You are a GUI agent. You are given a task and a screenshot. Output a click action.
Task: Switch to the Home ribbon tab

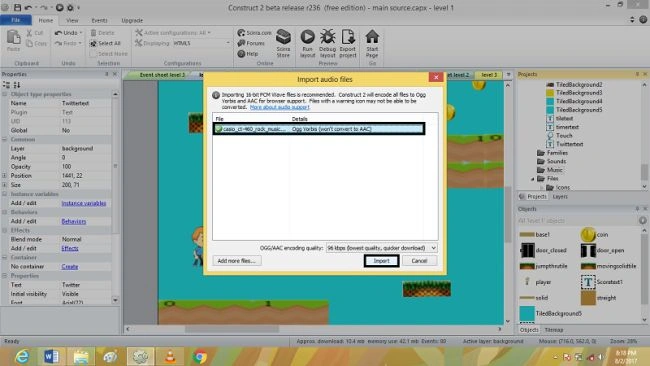click(x=46, y=20)
